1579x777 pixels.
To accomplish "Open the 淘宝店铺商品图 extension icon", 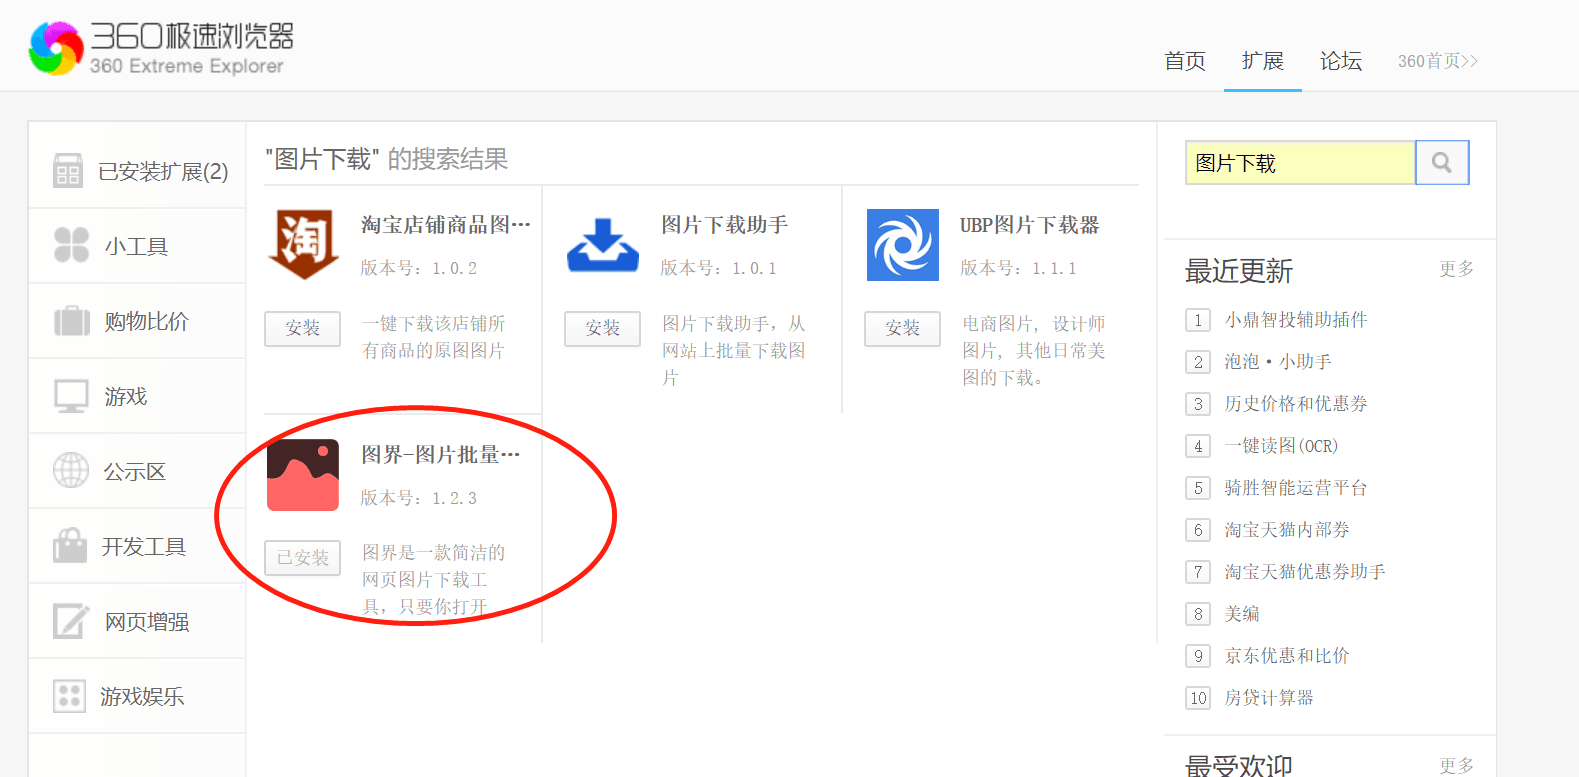I will [303, 245].
